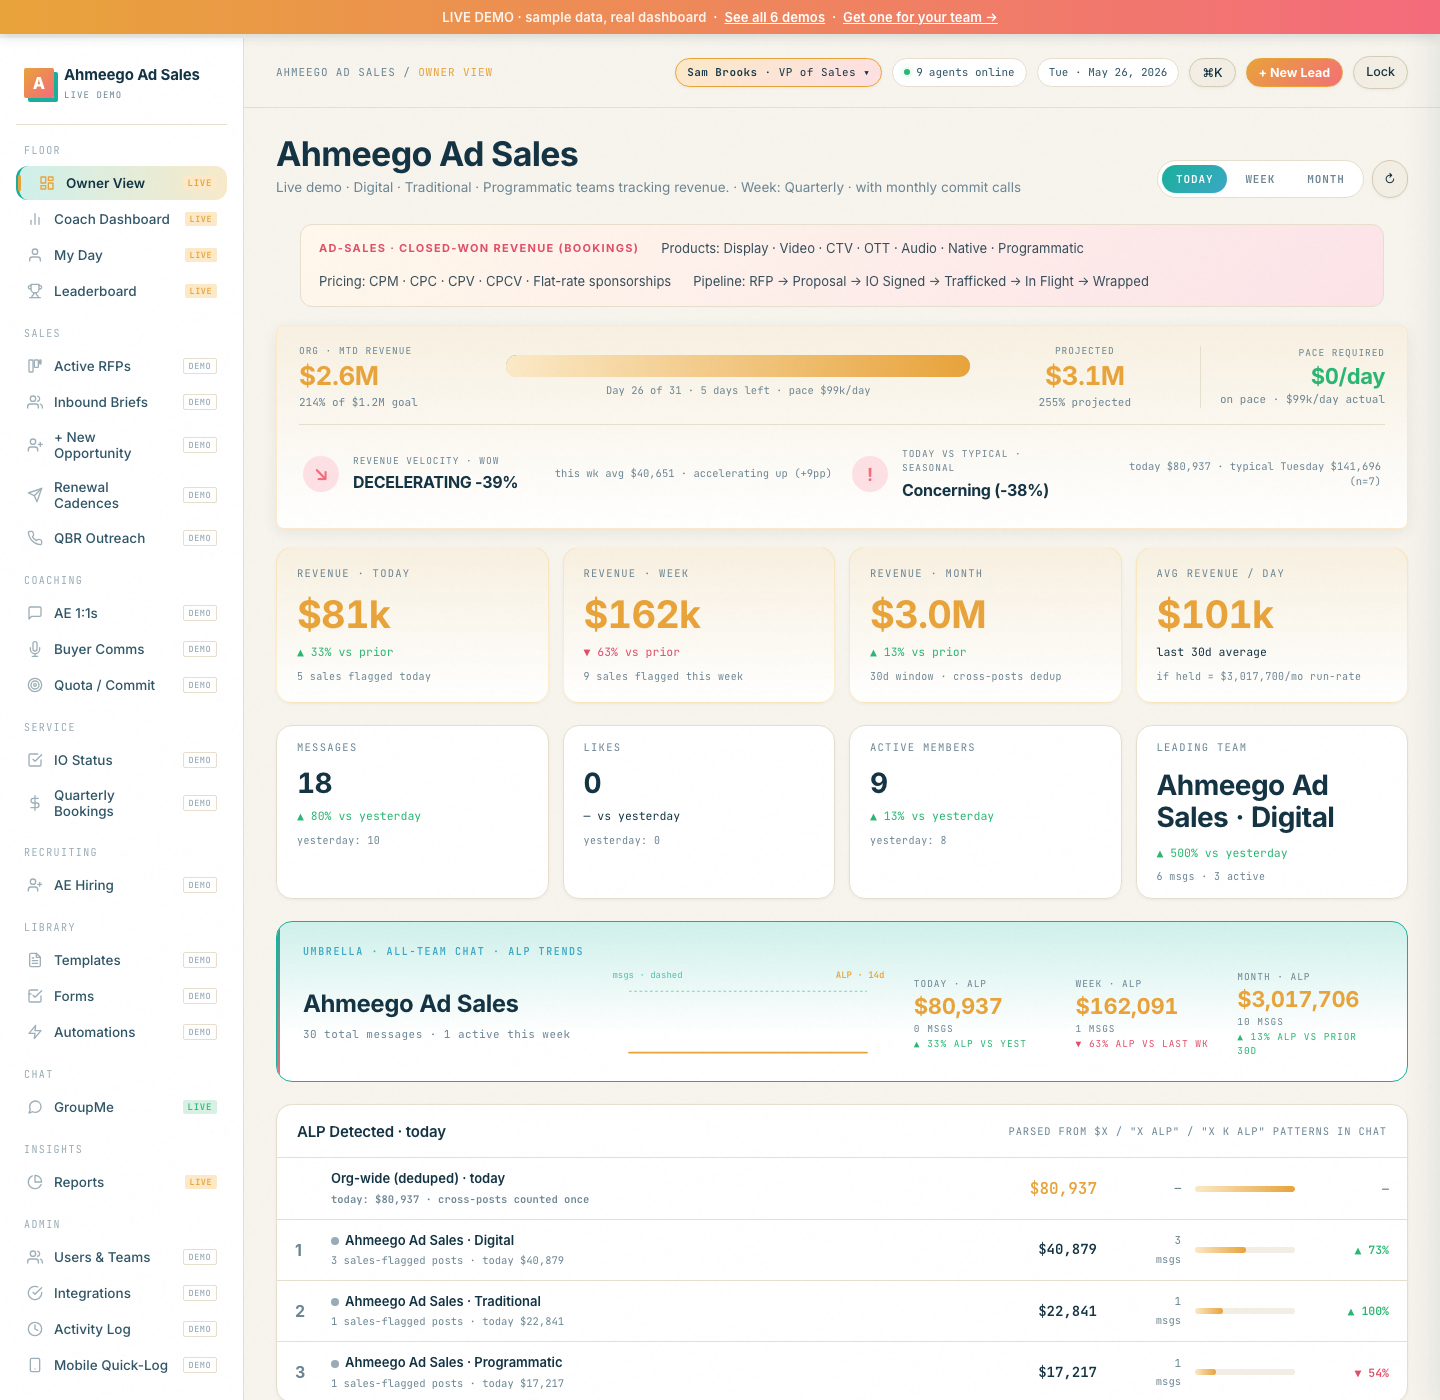Switch to the MONTH range tab
Viewport: 1440px width, 1400px height.
[x=1325, y=179]
